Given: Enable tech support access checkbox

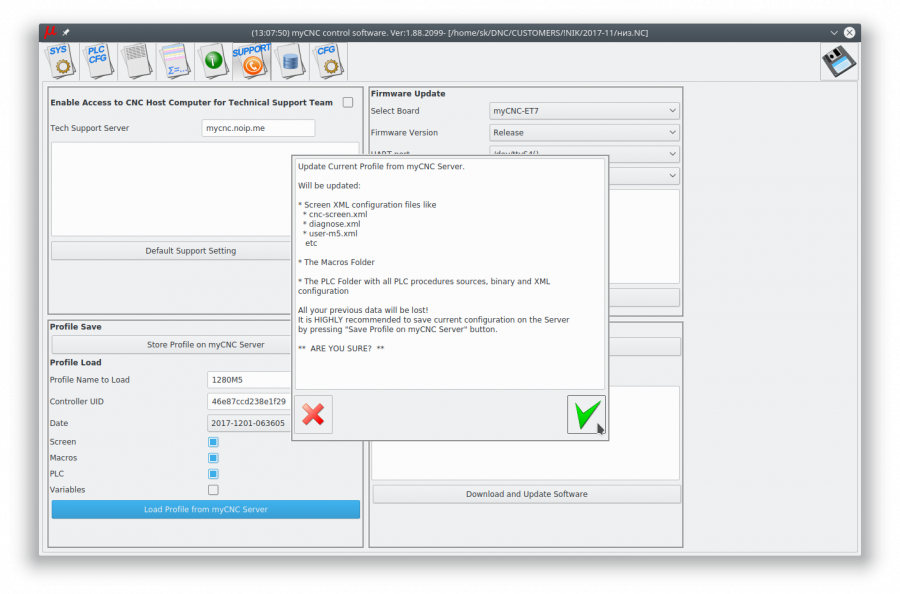Looking at the screenshot, I should pos(348,102).
